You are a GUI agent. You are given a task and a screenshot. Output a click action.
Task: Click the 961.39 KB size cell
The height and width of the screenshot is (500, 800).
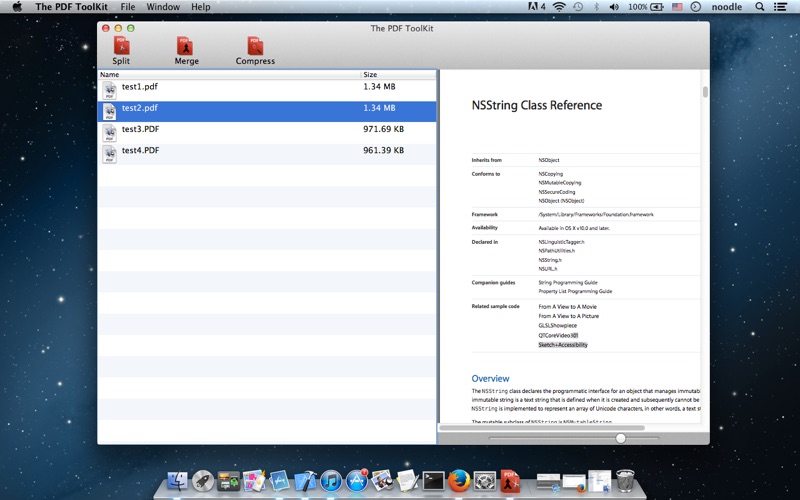click(x=383, y=151)
